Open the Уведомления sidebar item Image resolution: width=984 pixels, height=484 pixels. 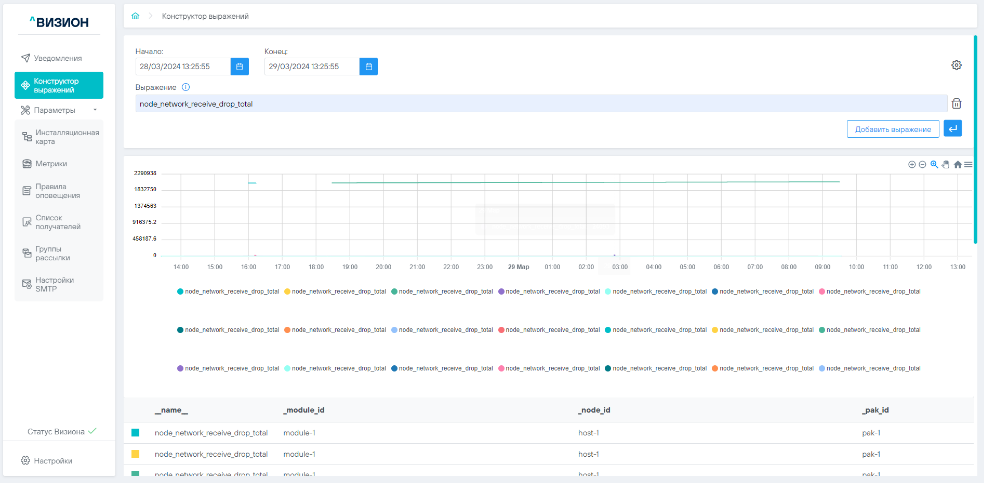click(59, 58)
